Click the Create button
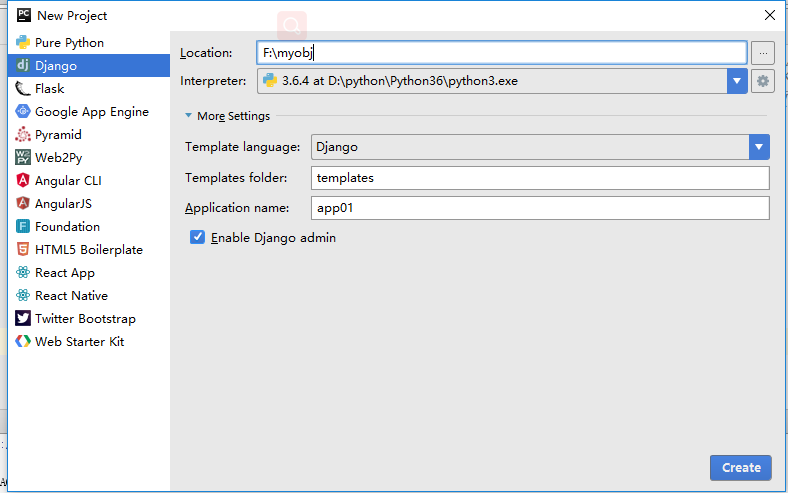This screenshot has width=788, height=493. [741, 467]
